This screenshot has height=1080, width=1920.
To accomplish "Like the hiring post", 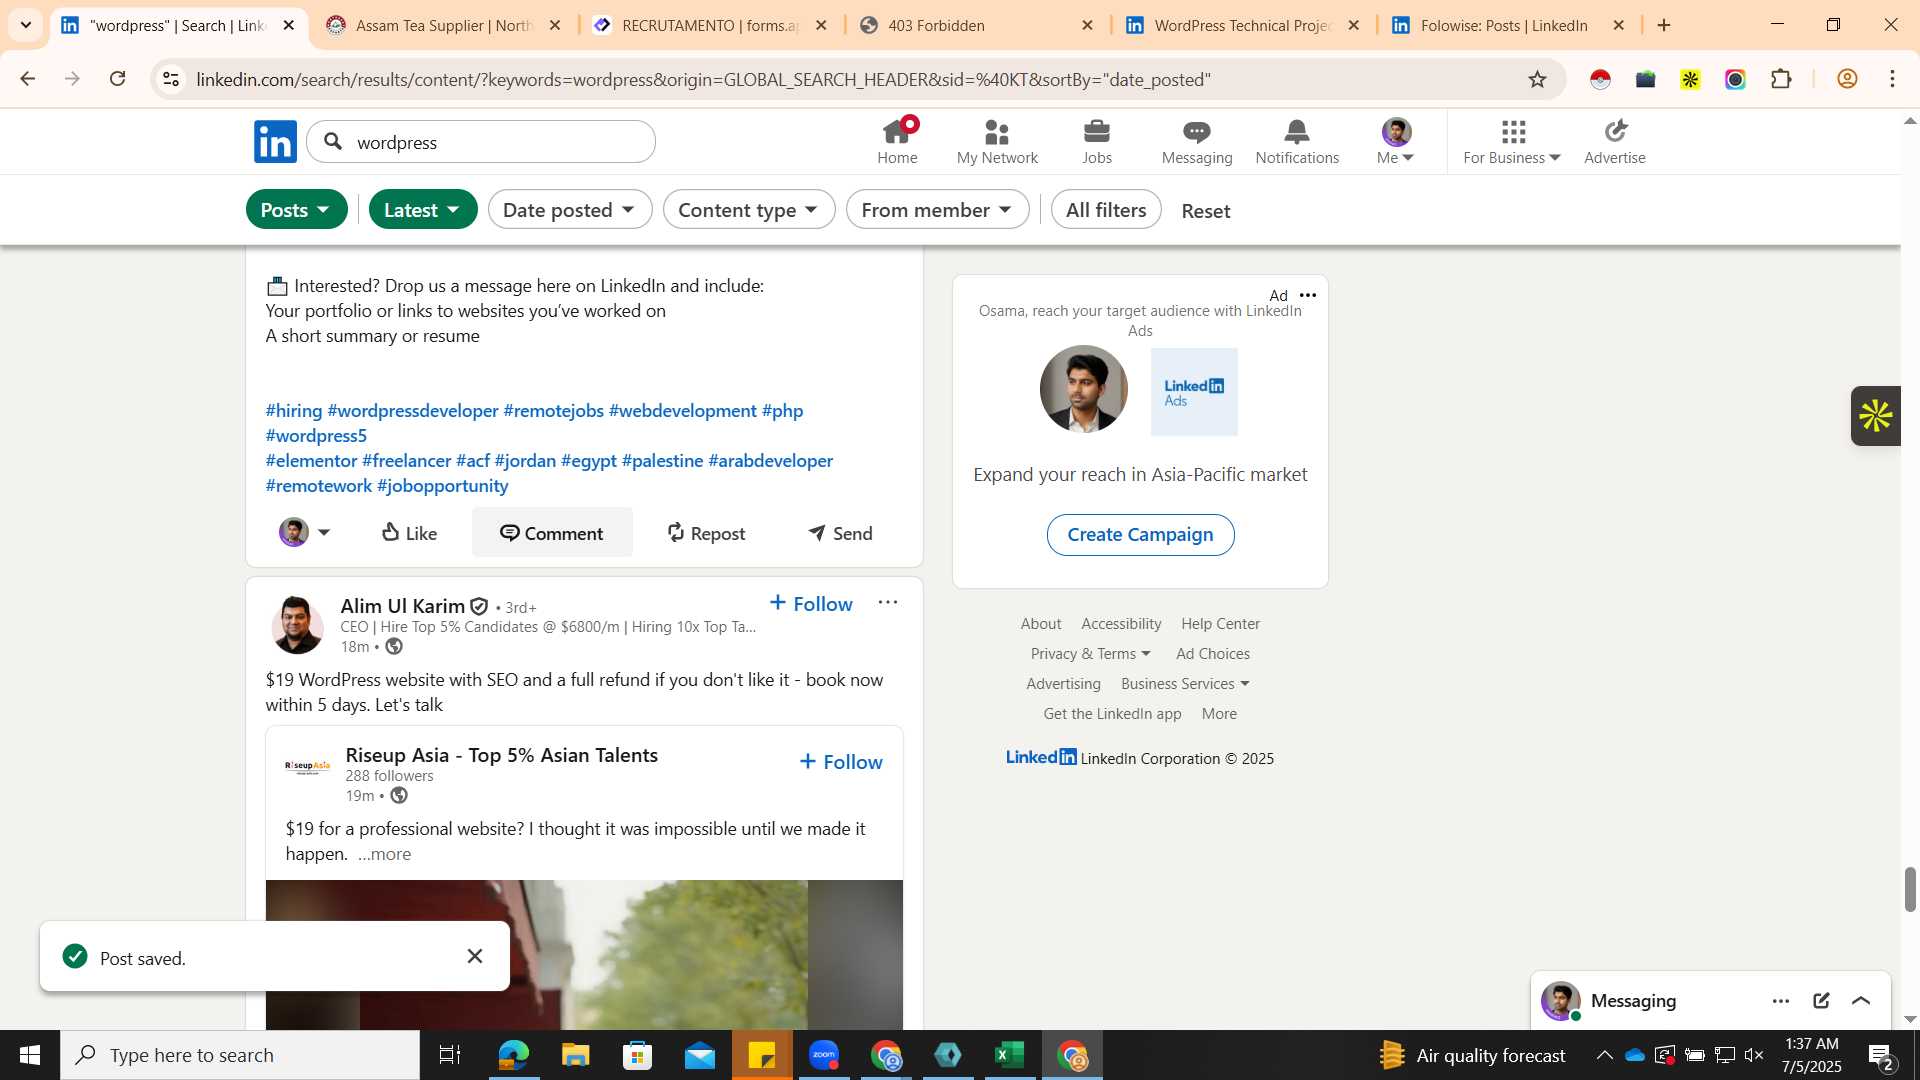I will tap(409, 533).
